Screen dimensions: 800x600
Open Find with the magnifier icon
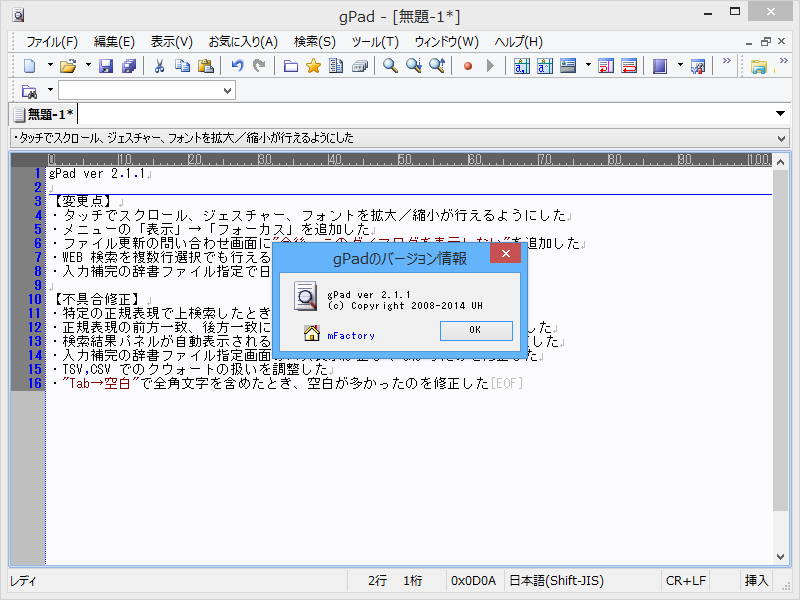click(x=390, y=66)
